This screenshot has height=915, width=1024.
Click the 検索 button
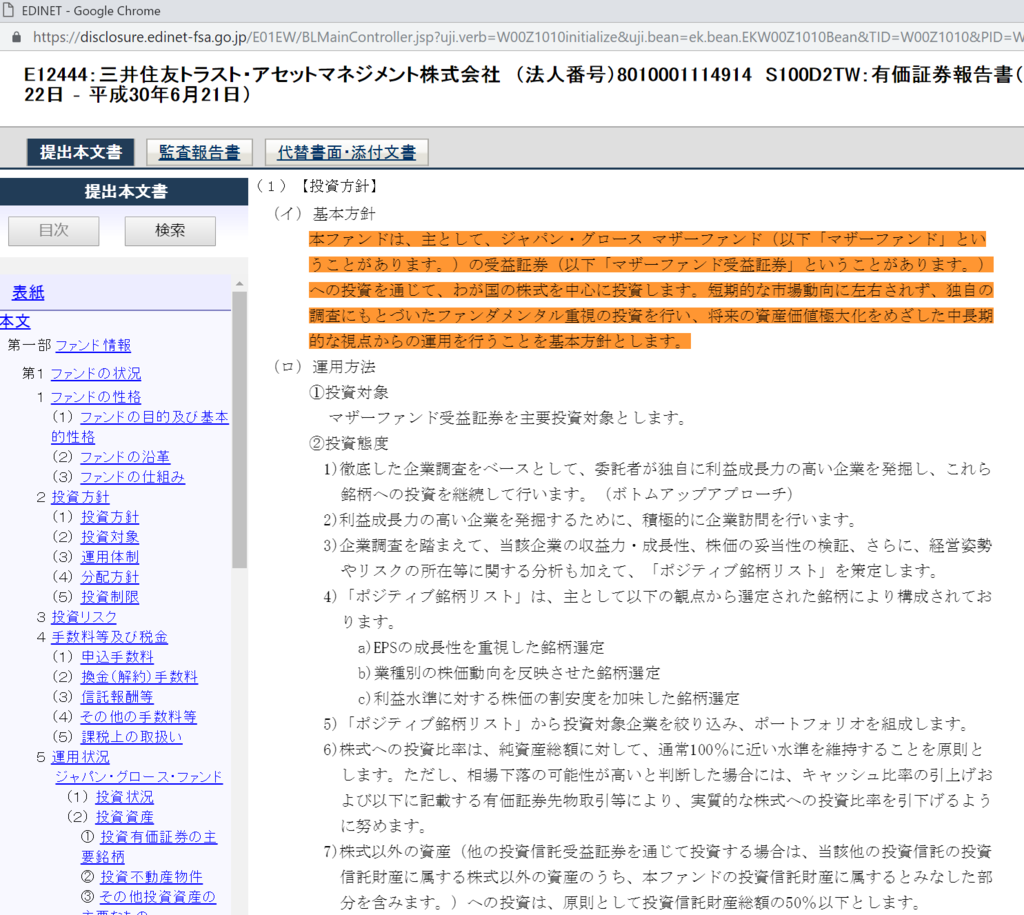(x=170, y=231)
